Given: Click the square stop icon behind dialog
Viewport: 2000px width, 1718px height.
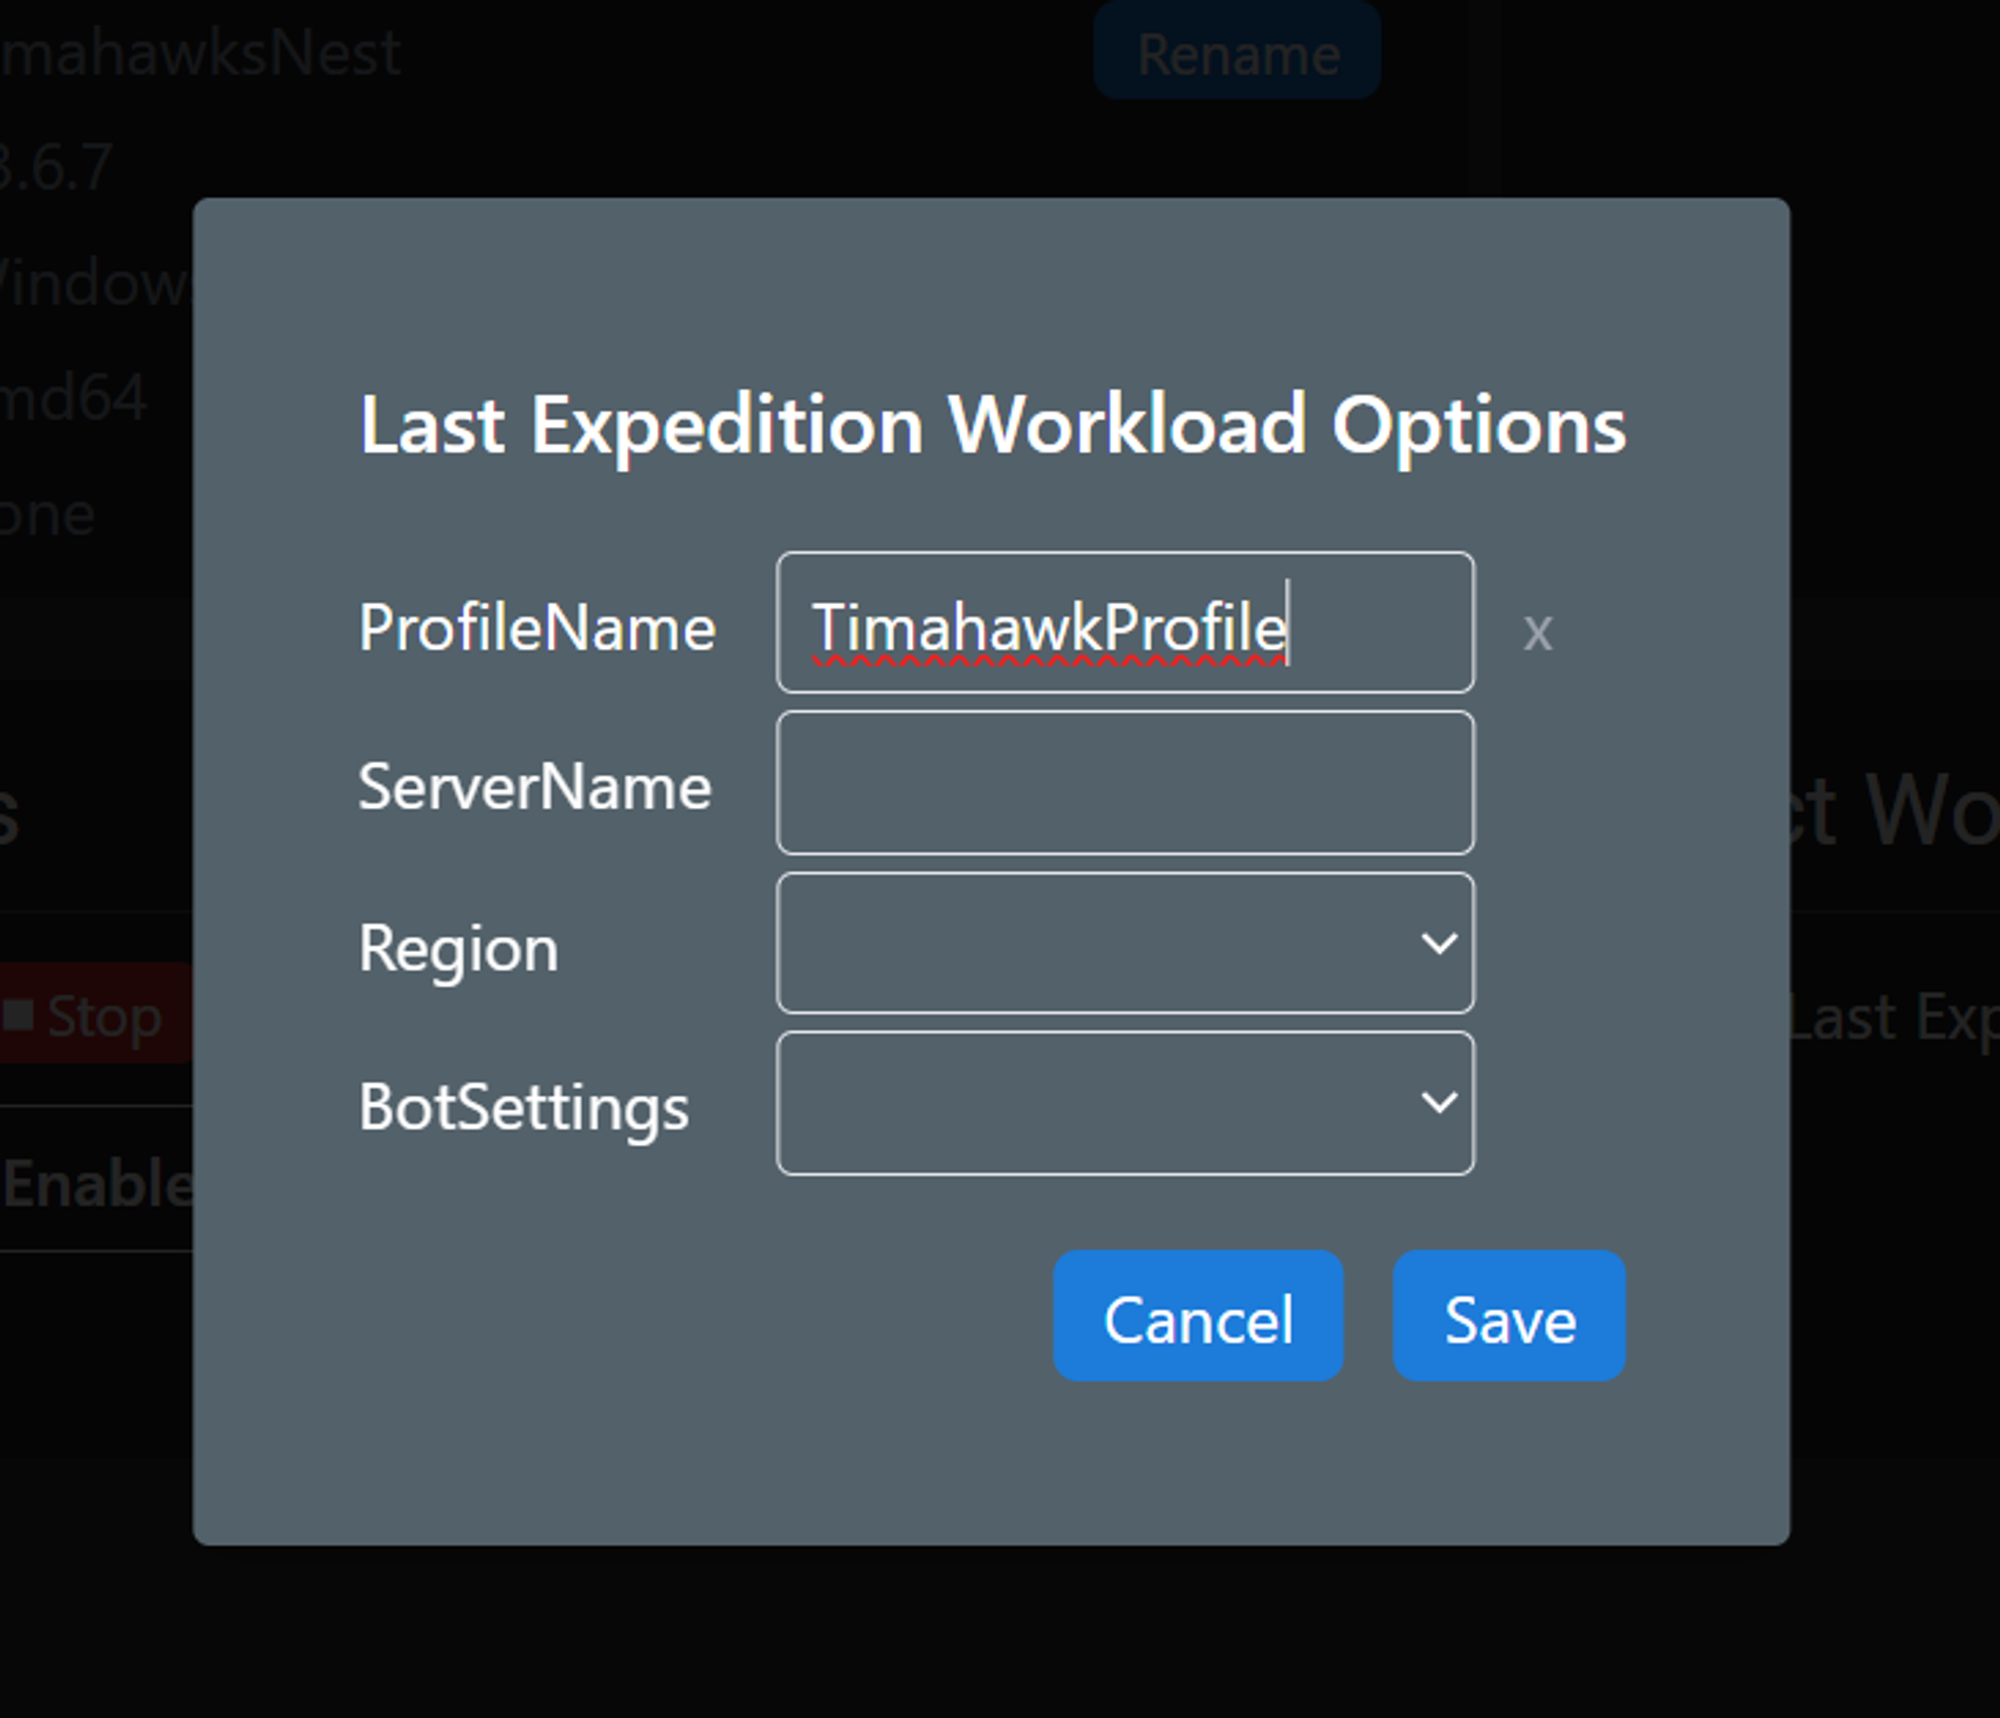Looking at the screenshot, I should [x=18, y=1014].
